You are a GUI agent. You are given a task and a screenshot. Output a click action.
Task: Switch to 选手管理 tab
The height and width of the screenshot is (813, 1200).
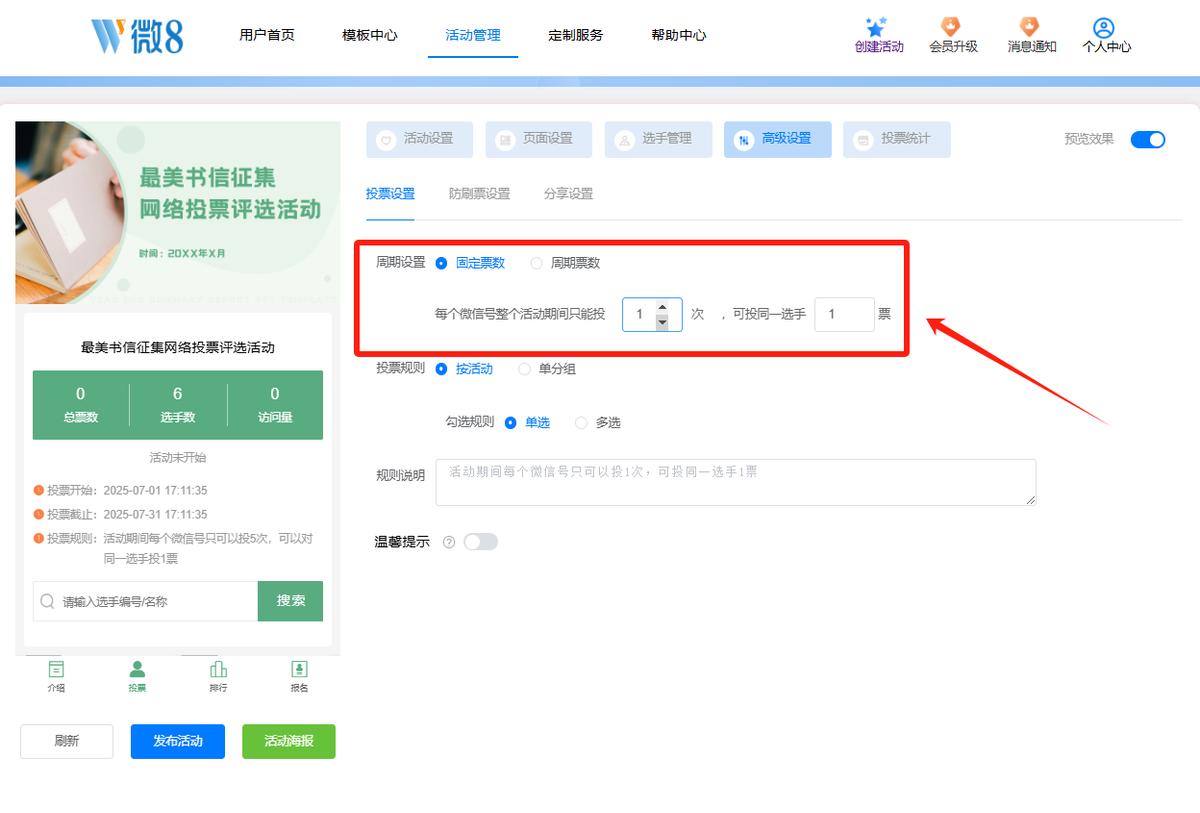point(657,139)
